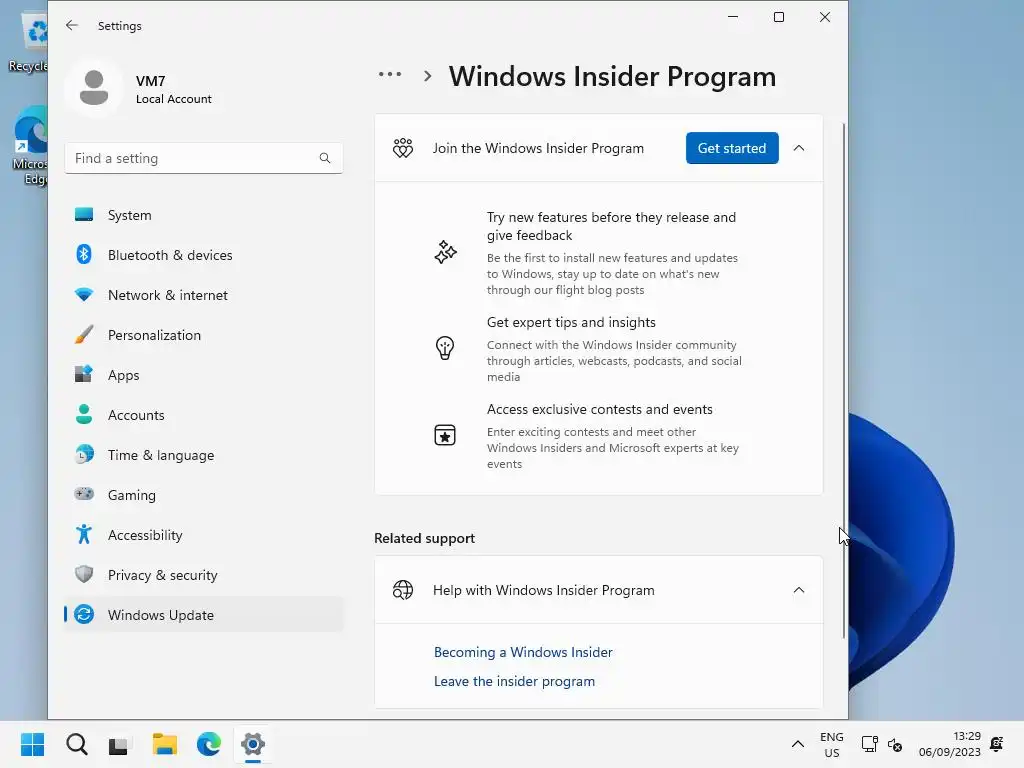Open the Windows Start menu
Viewport: 1024px width, 768px height.
(x=32, y=744)
